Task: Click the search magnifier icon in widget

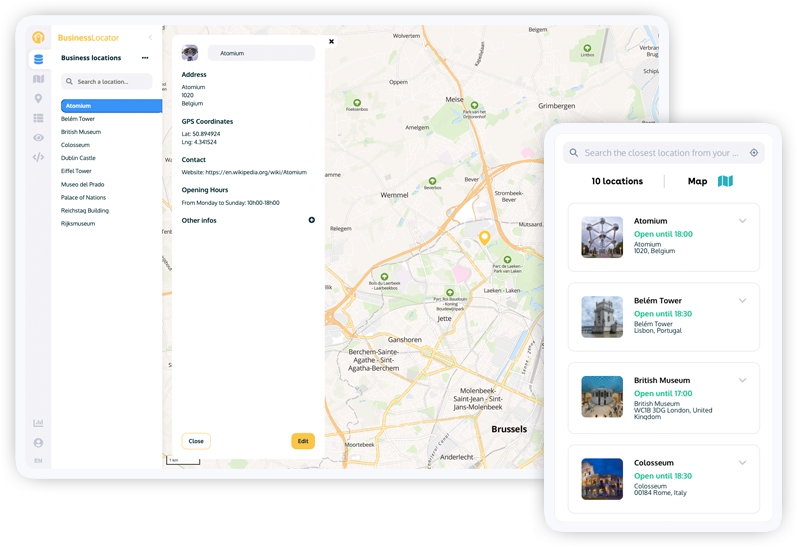Action: [x=573, y=153]
